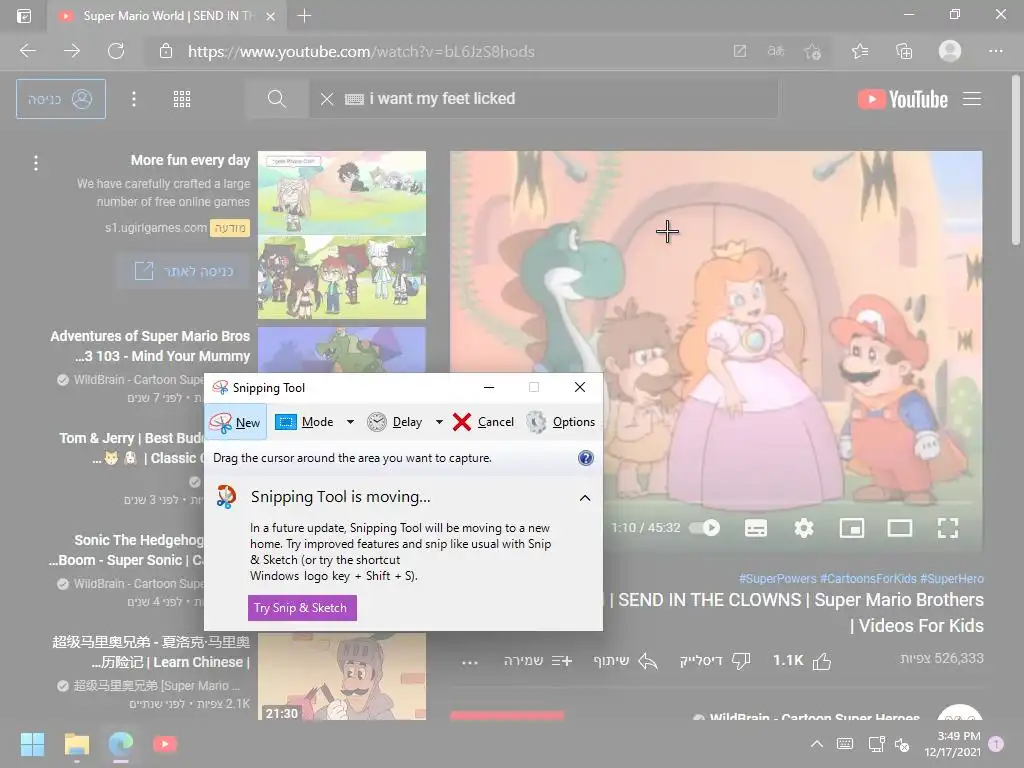Click the YouTube search field
1024x768 pixels.
[543, 99]
